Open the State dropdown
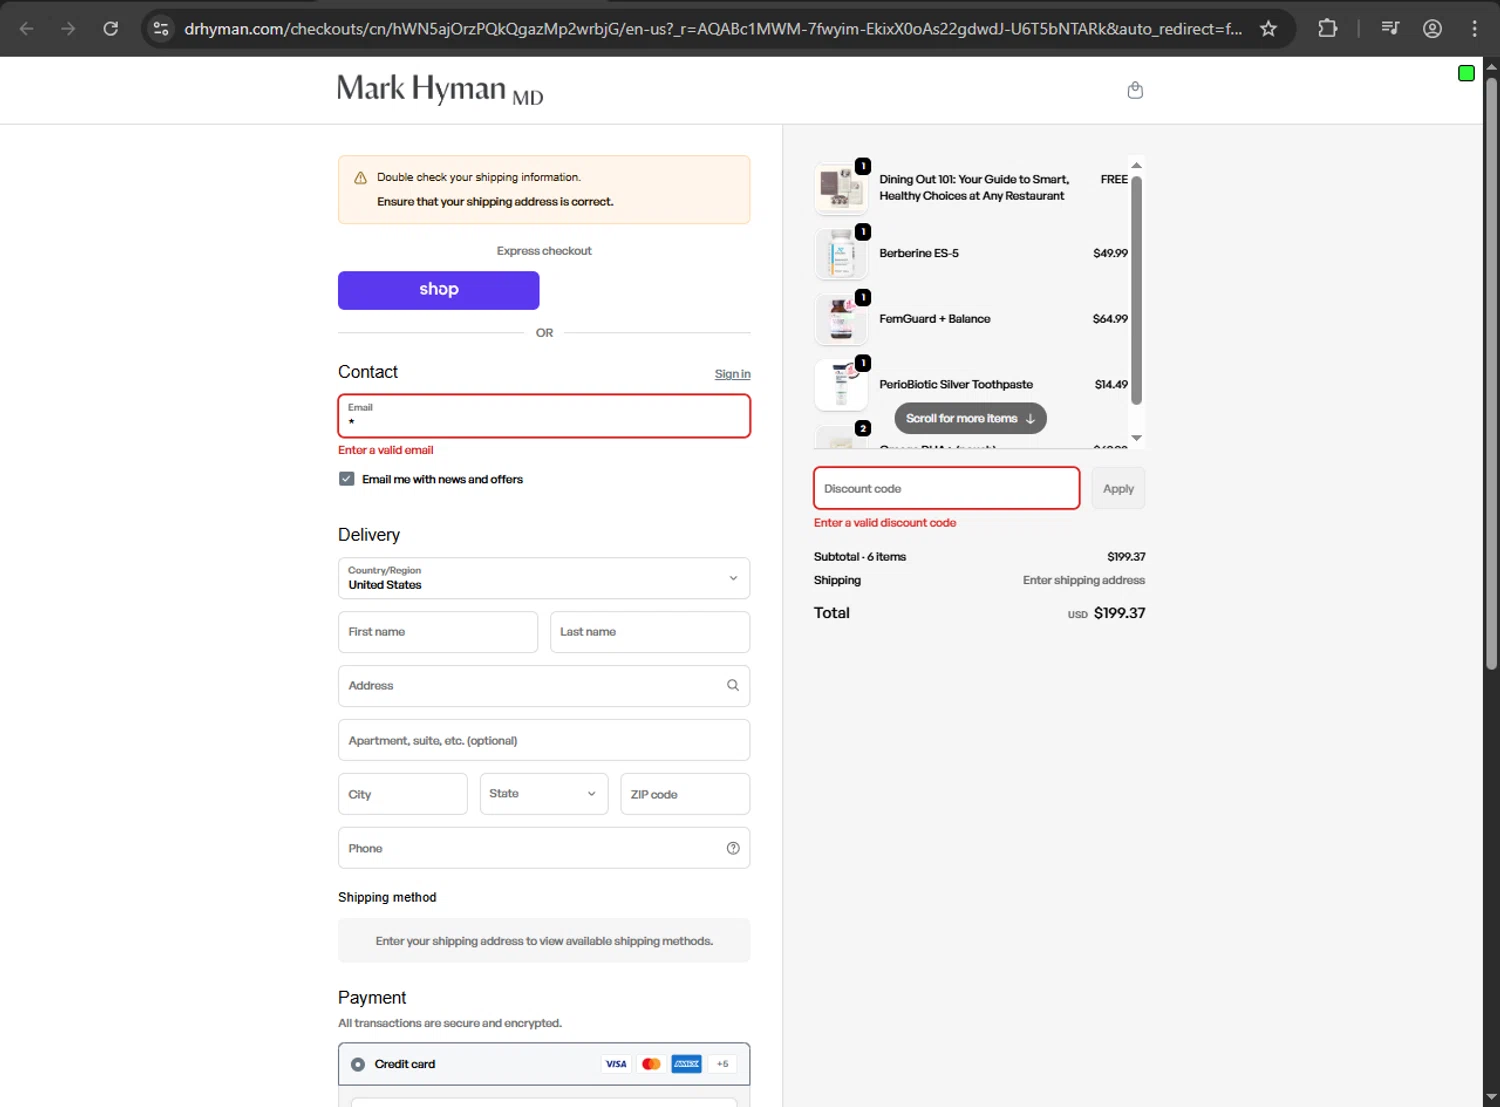 tap(544, 794)
